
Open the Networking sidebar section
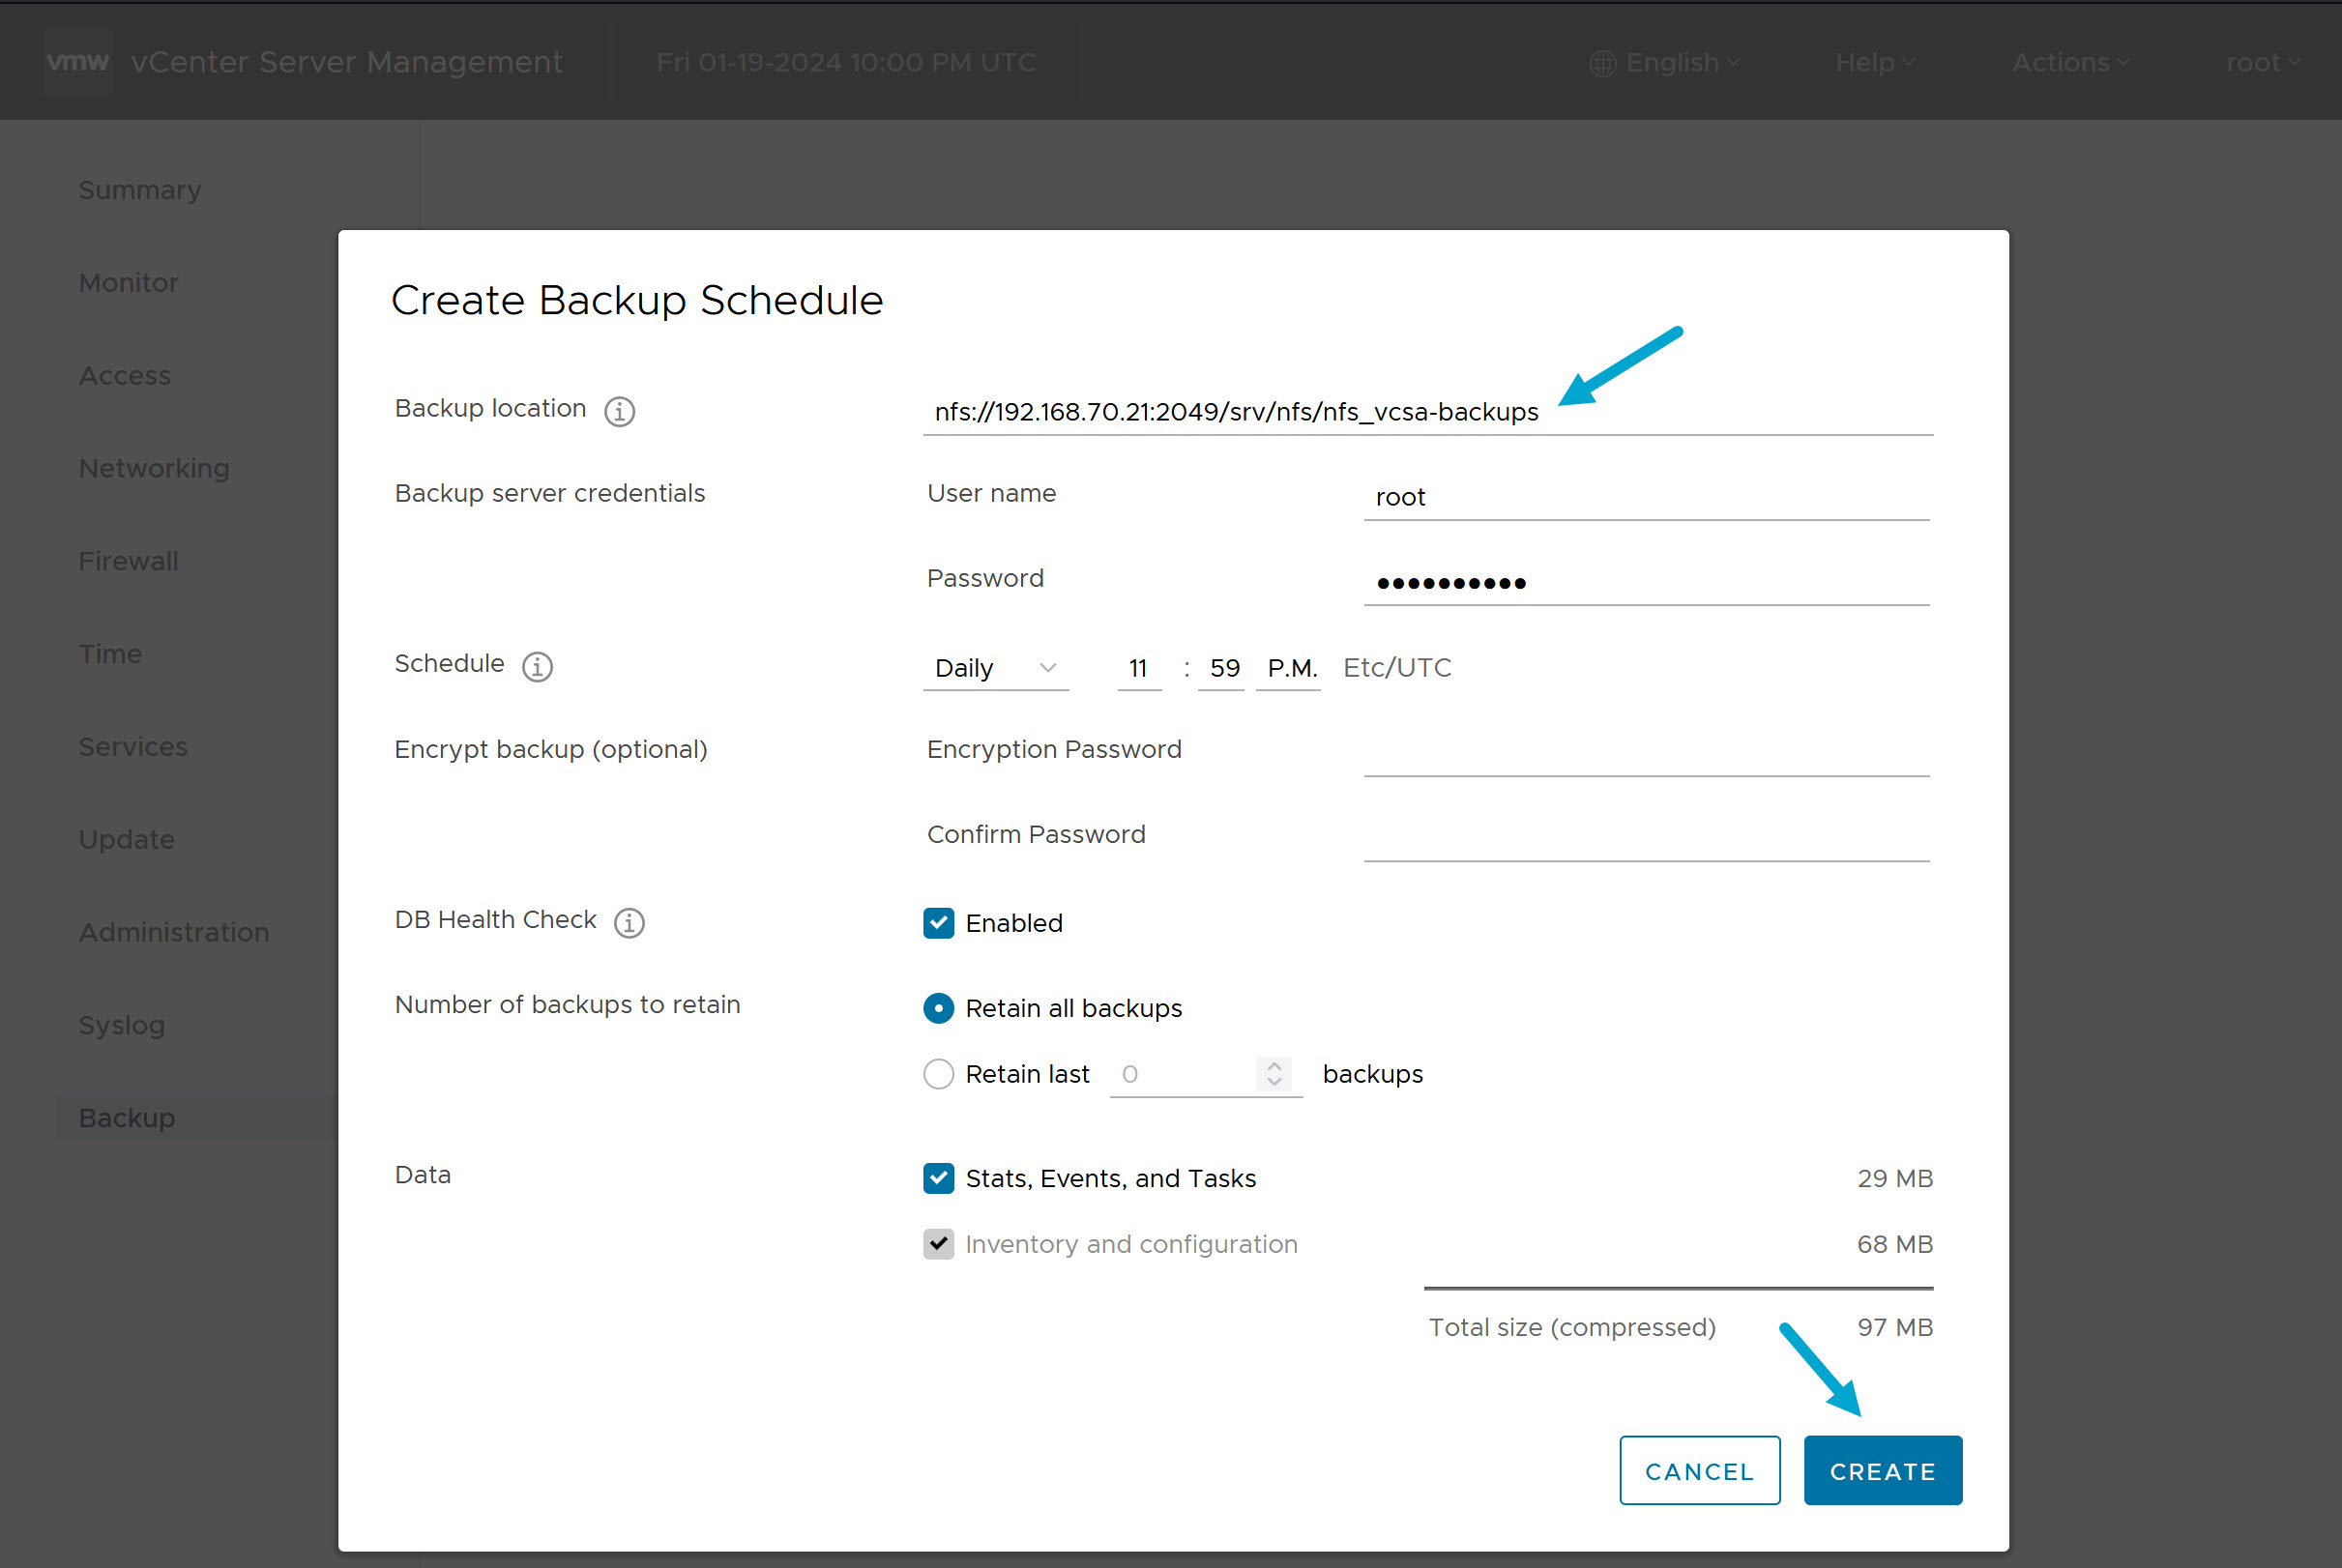tap(153, 468)
